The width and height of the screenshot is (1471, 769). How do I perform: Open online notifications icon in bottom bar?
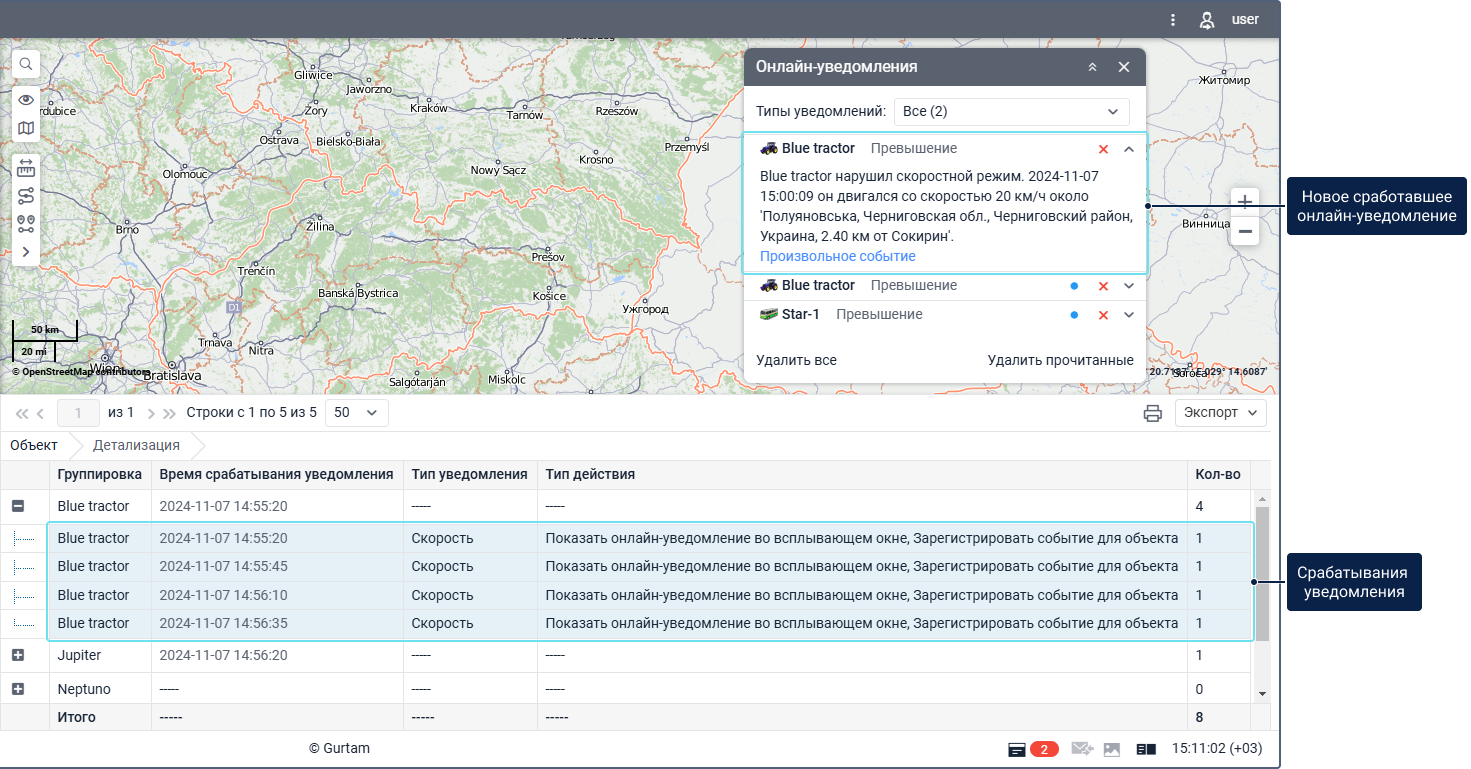1017,749
